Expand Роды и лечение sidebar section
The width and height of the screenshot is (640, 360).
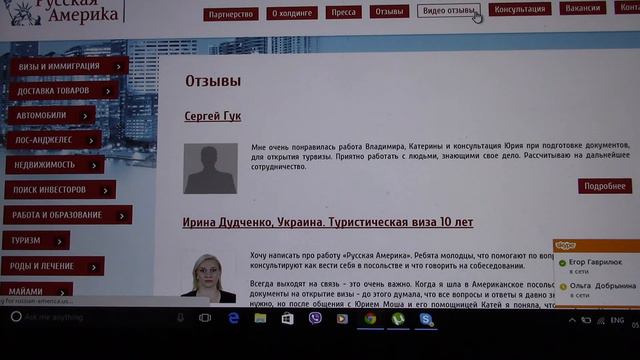click(53, 266)
